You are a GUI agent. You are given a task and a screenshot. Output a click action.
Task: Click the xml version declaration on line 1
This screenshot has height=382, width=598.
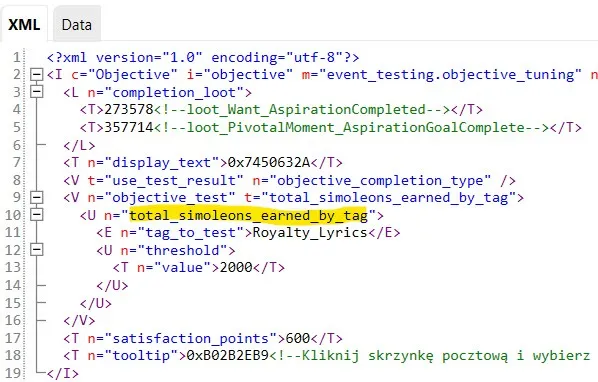point(203,58)
